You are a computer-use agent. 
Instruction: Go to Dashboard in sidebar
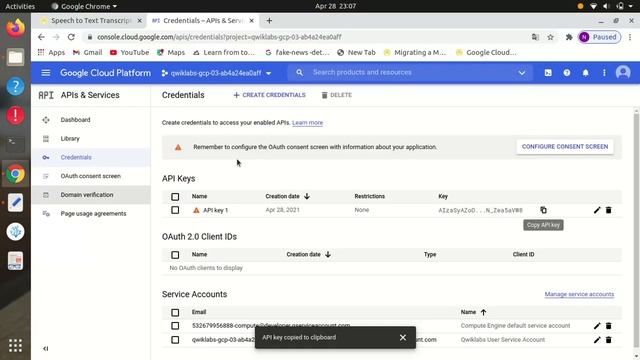(75, 120)
